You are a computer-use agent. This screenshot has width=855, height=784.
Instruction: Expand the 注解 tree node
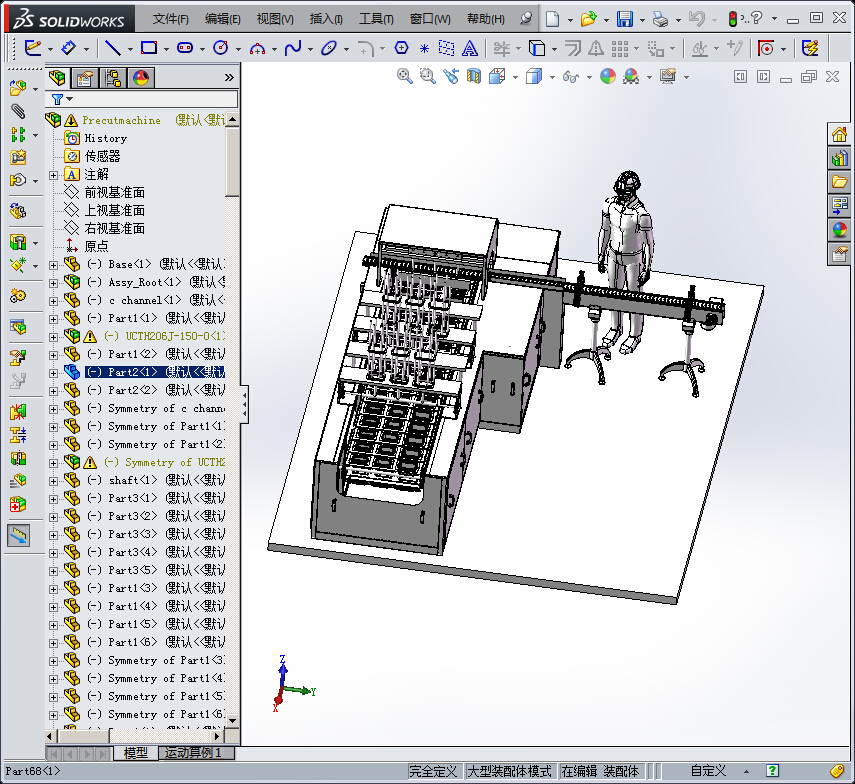53,175
